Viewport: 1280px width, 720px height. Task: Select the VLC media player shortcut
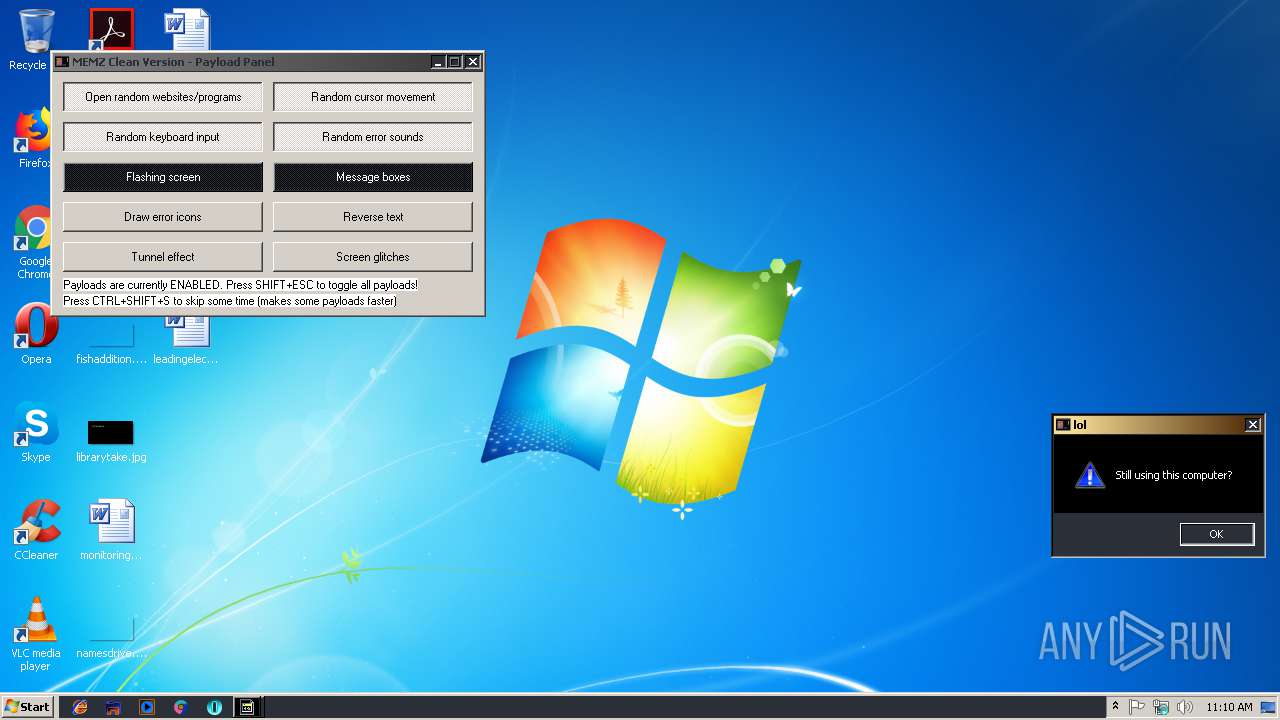tap(35, 632)
